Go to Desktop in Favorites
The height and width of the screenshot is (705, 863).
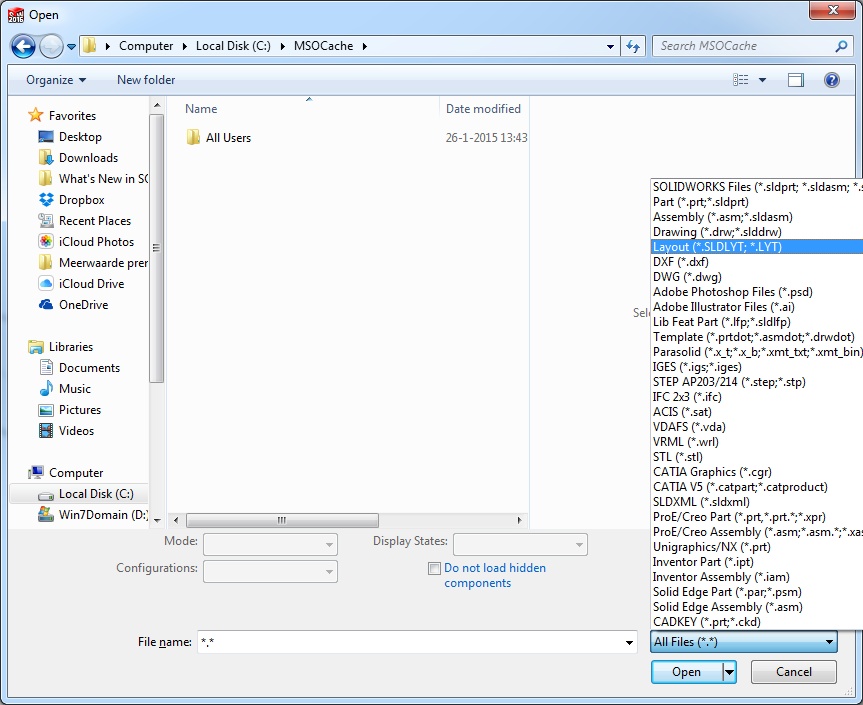70,136
